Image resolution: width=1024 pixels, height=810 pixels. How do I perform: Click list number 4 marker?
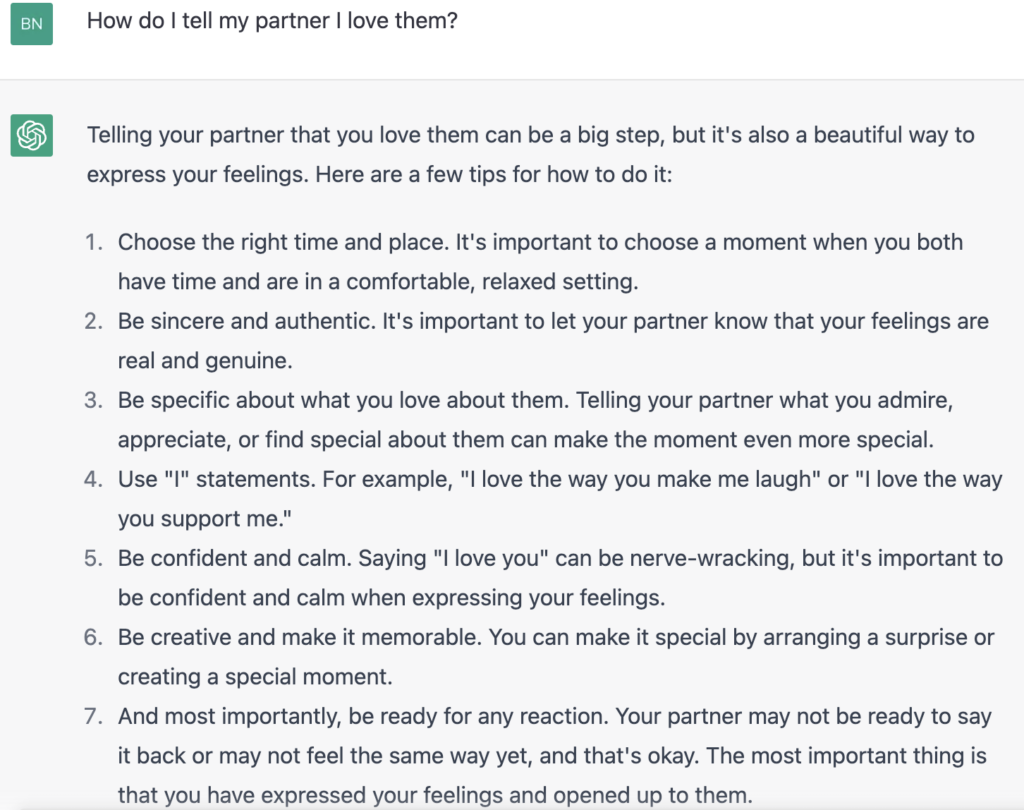[93, 479]
